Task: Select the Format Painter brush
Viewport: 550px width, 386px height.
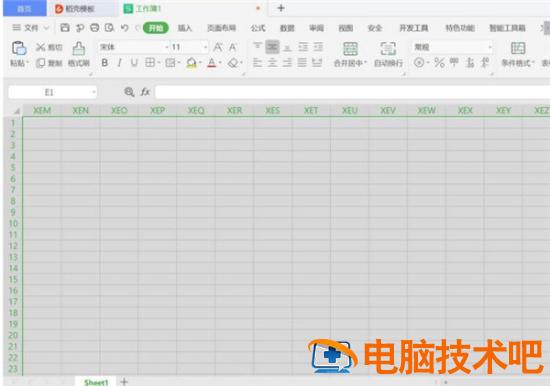Action: (x=79, y=48)
